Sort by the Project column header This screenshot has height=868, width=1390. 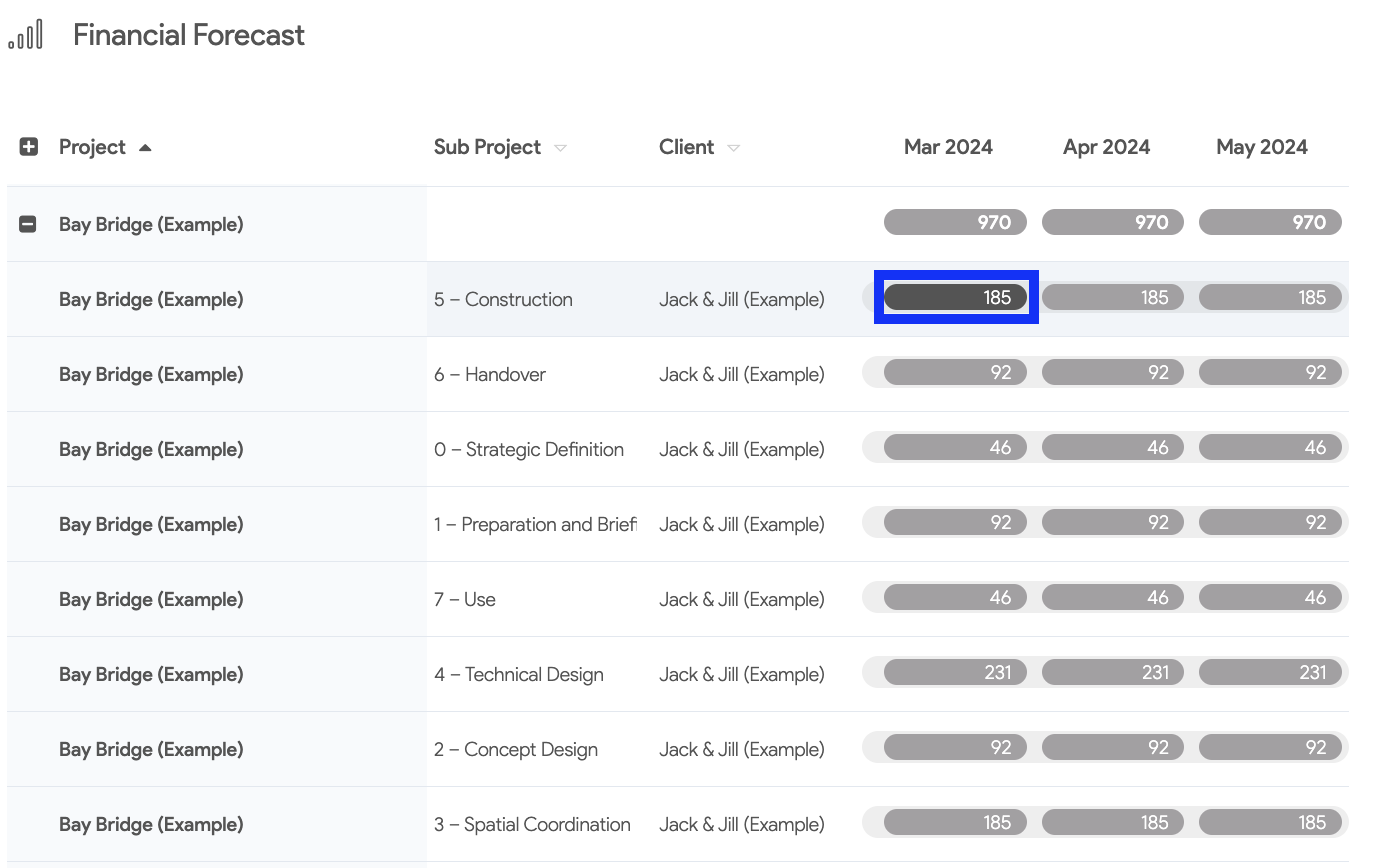click(105, 147)
